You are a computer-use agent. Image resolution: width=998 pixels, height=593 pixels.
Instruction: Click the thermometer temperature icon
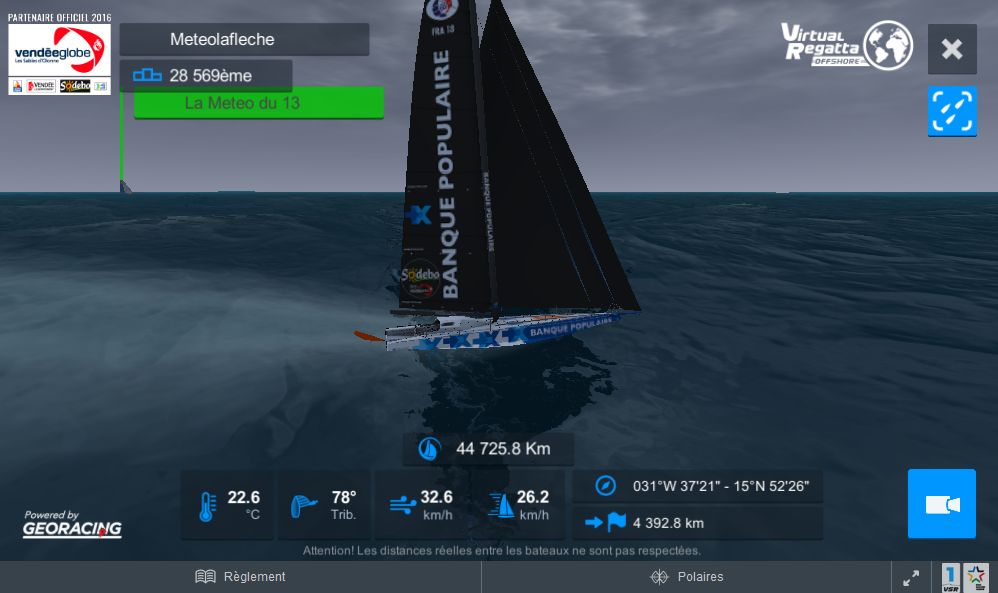[207, 506]
